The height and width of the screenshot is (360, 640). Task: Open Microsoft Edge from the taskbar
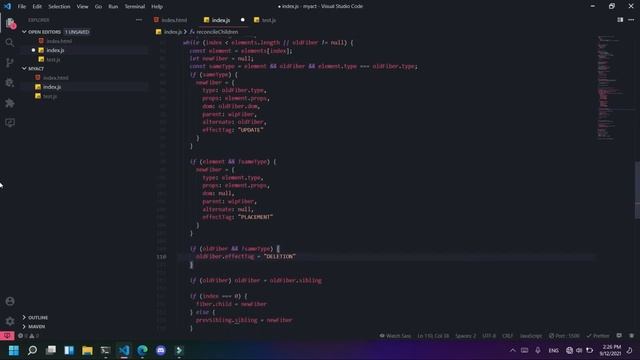(142, 350)
